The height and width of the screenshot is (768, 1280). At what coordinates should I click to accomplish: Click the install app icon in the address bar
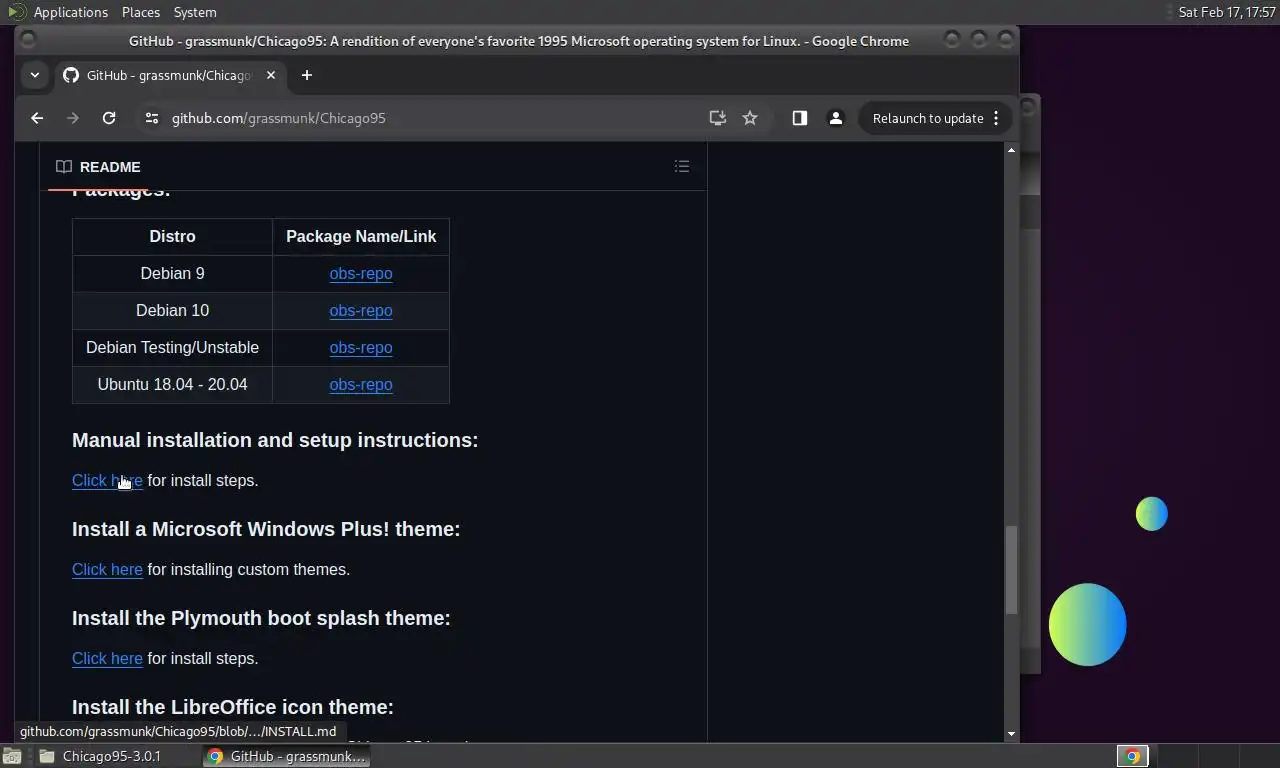tap(717, 118)
